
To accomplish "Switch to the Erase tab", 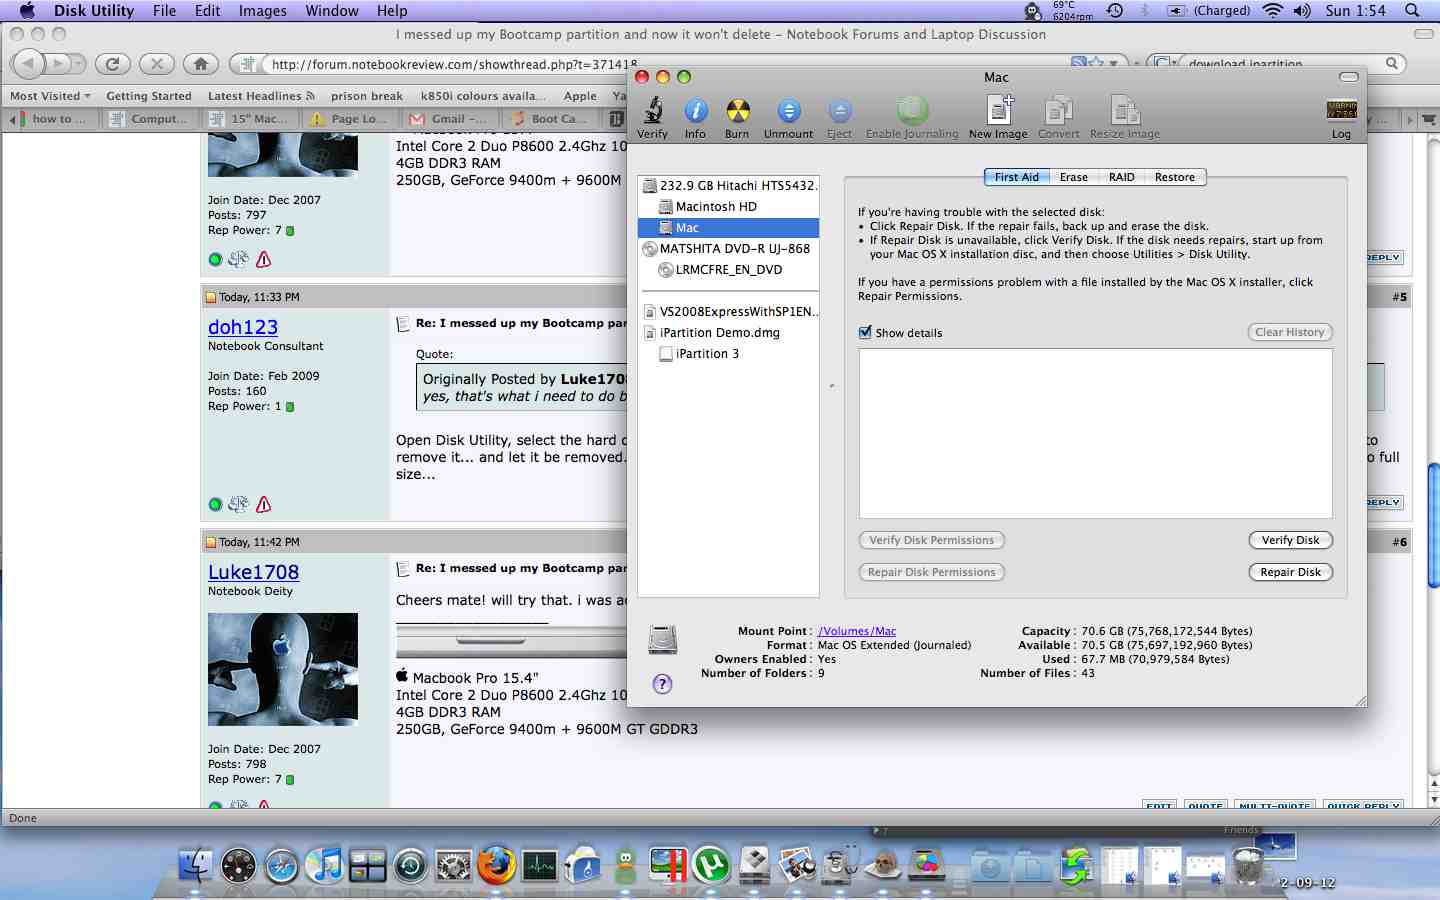I will click(1073, 177).
